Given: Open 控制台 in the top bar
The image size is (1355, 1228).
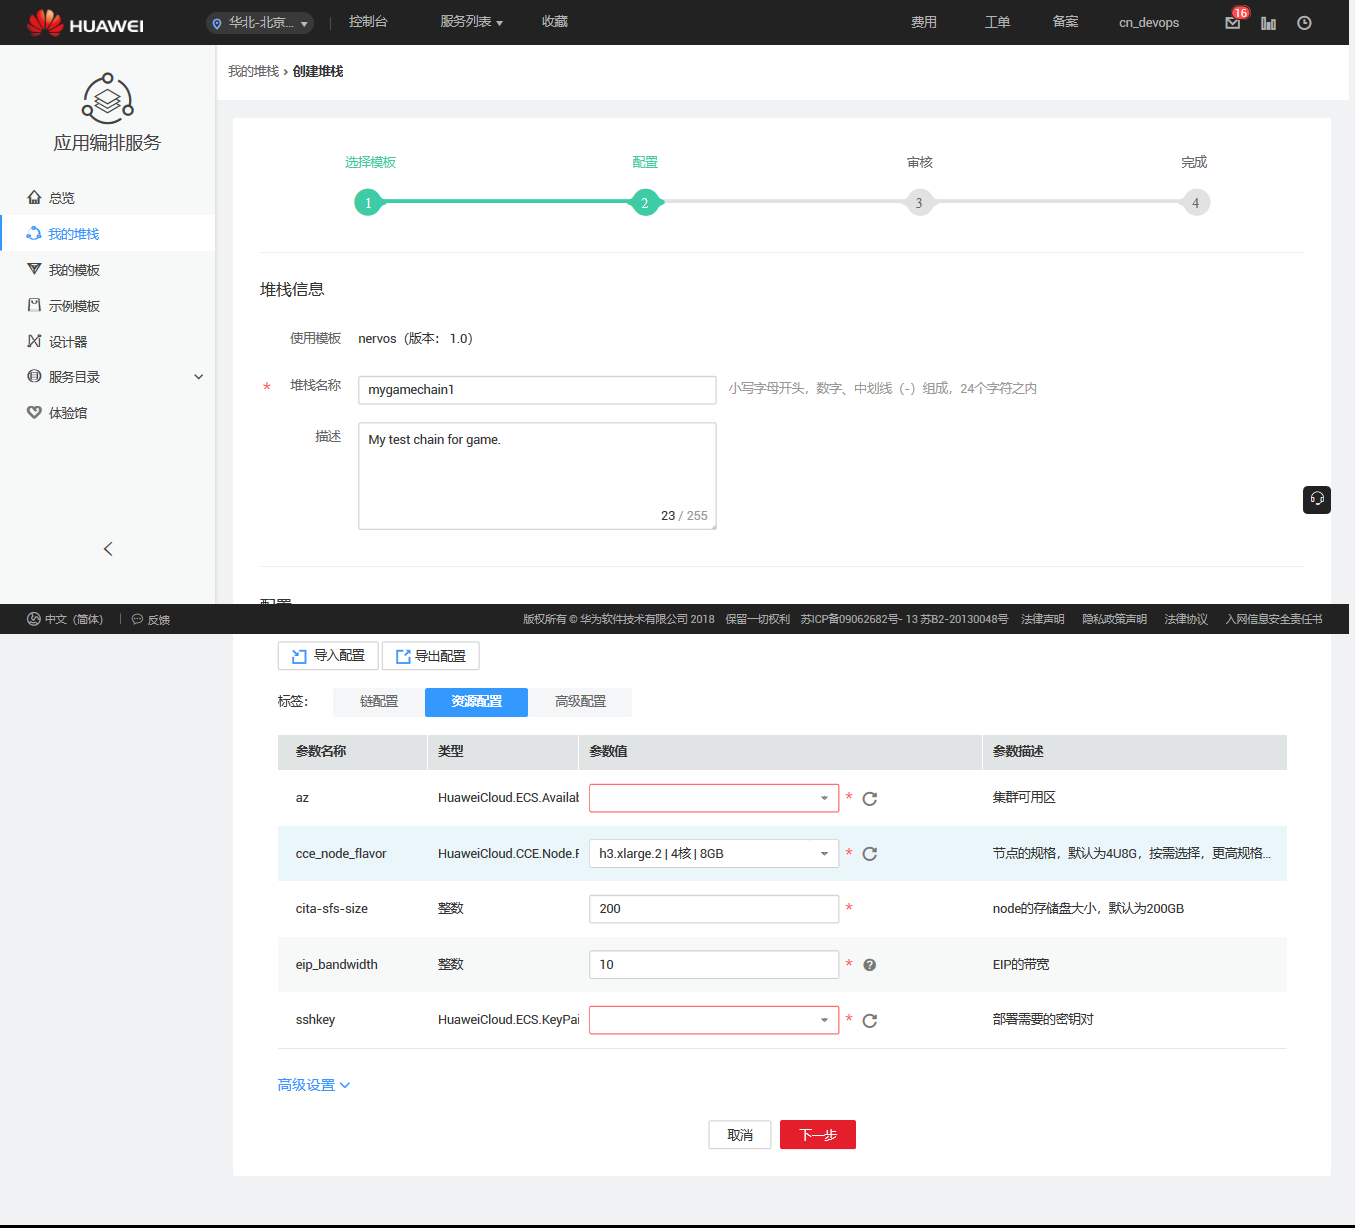Looking at the screenshot, I should (368, 22).
